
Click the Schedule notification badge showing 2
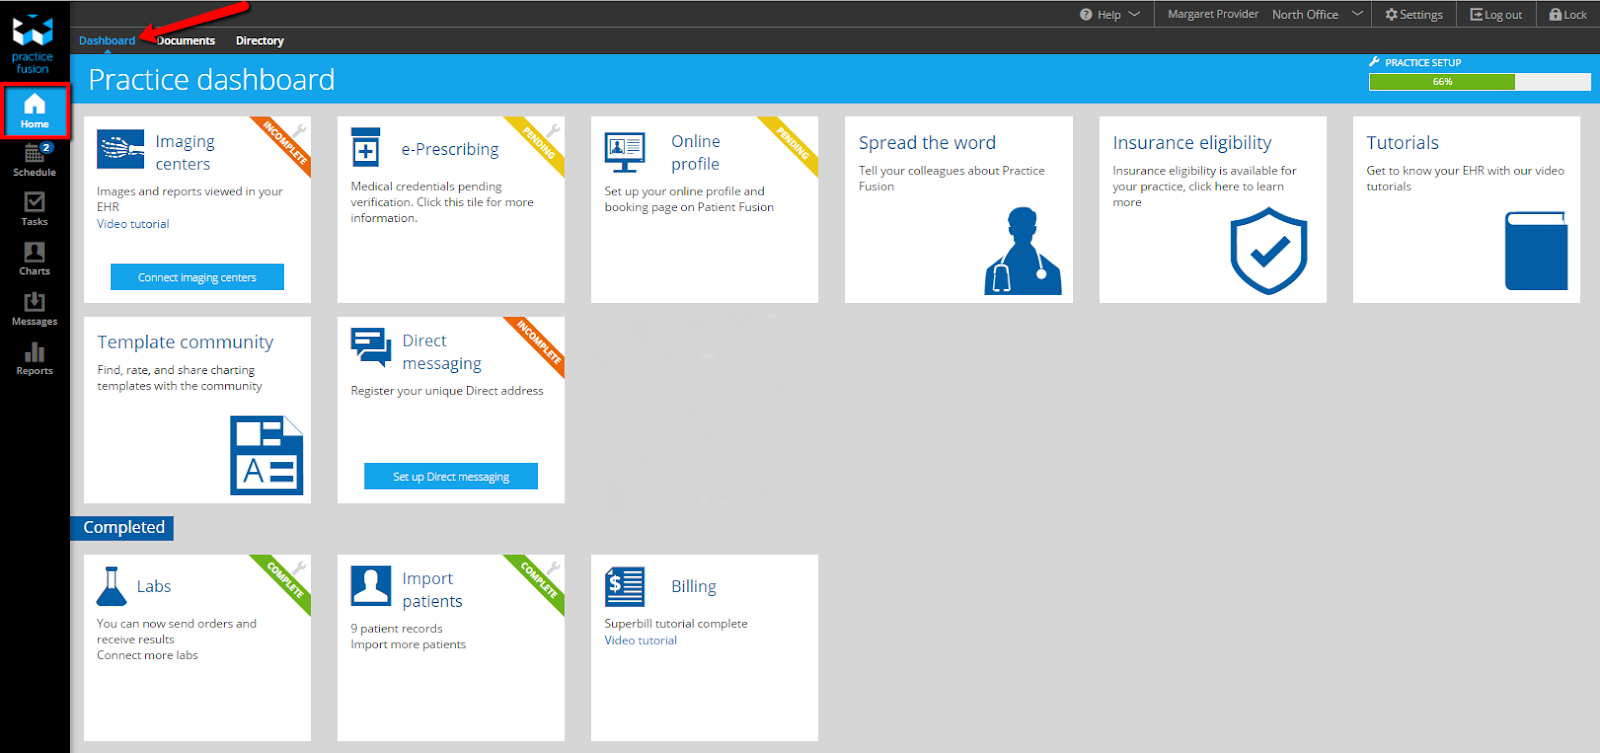click(x=47, y=147)
